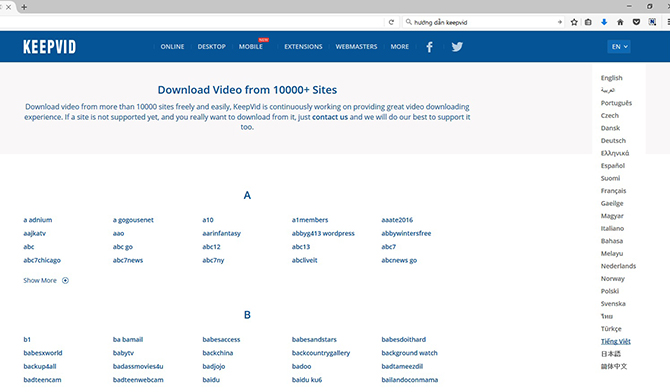Open the ba bamail link

[128, 339]
